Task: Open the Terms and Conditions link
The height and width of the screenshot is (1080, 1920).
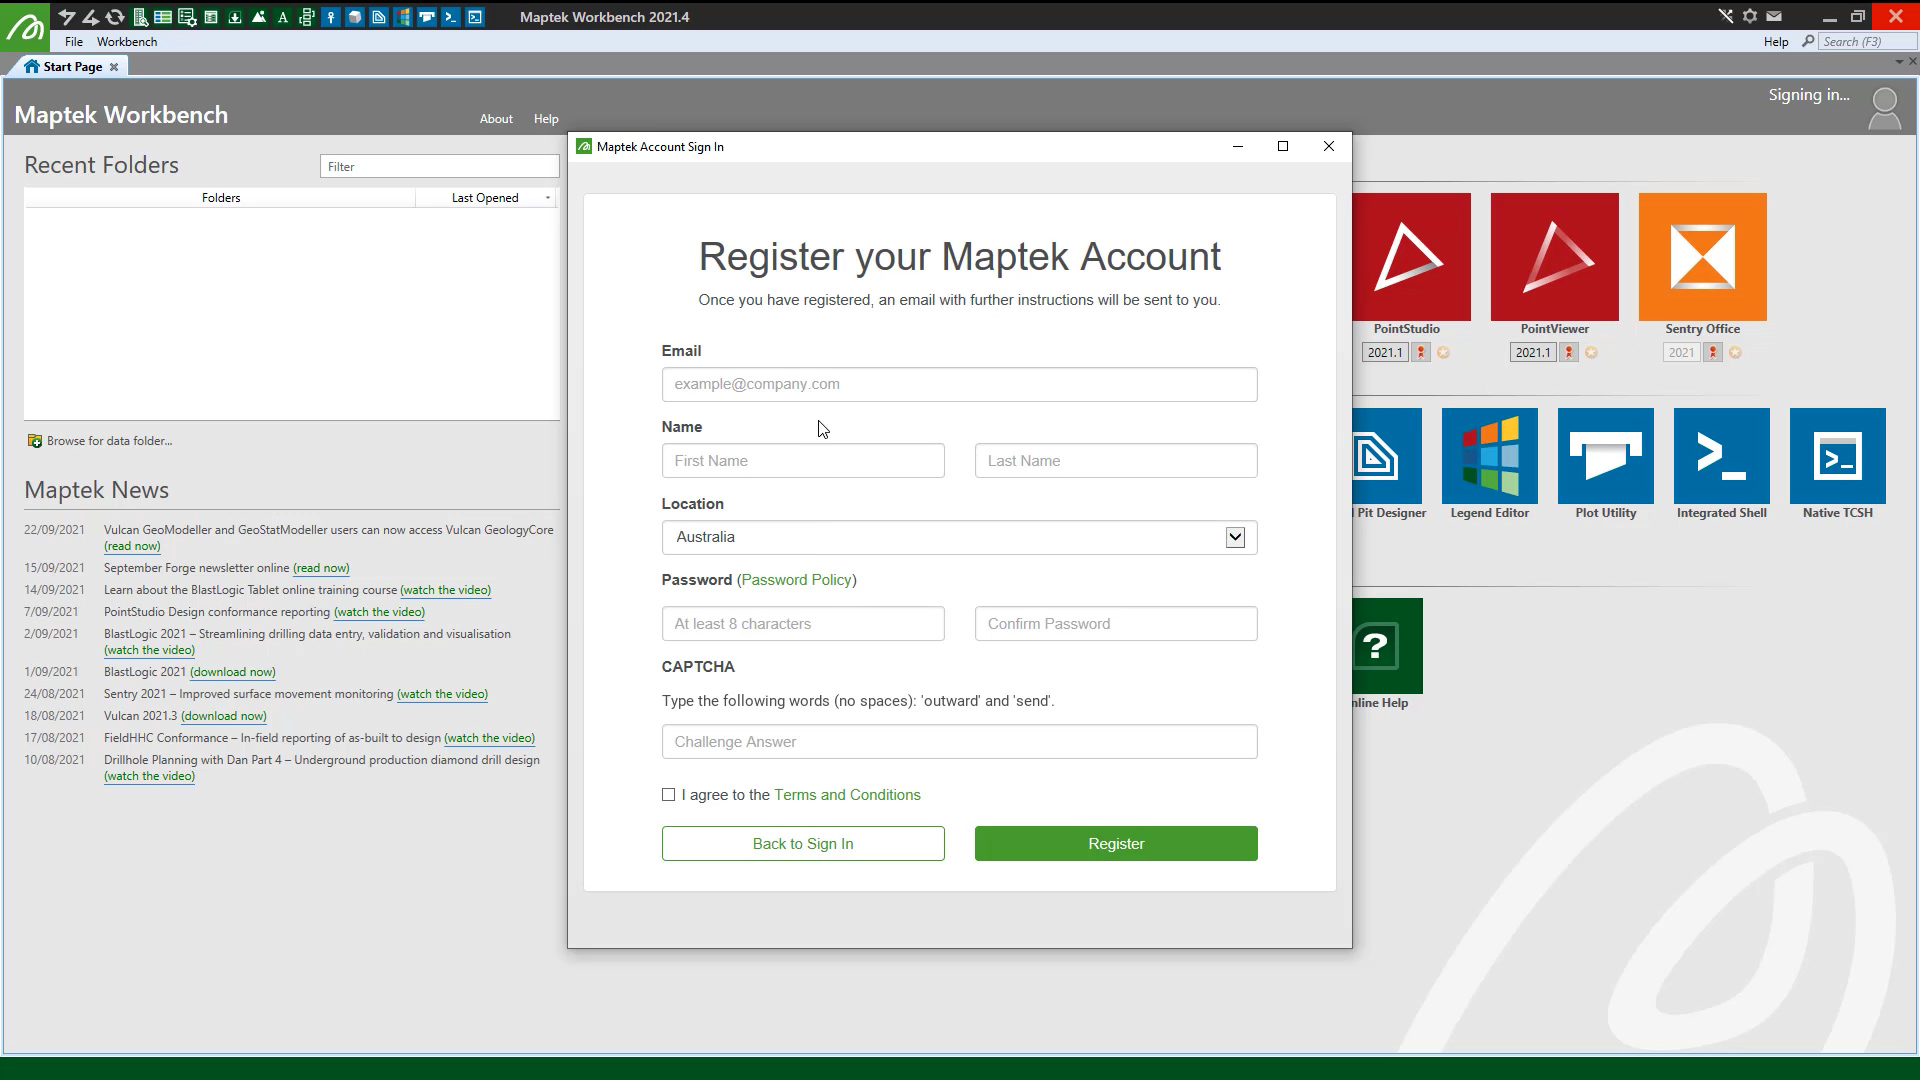Action: pos(847,795)
